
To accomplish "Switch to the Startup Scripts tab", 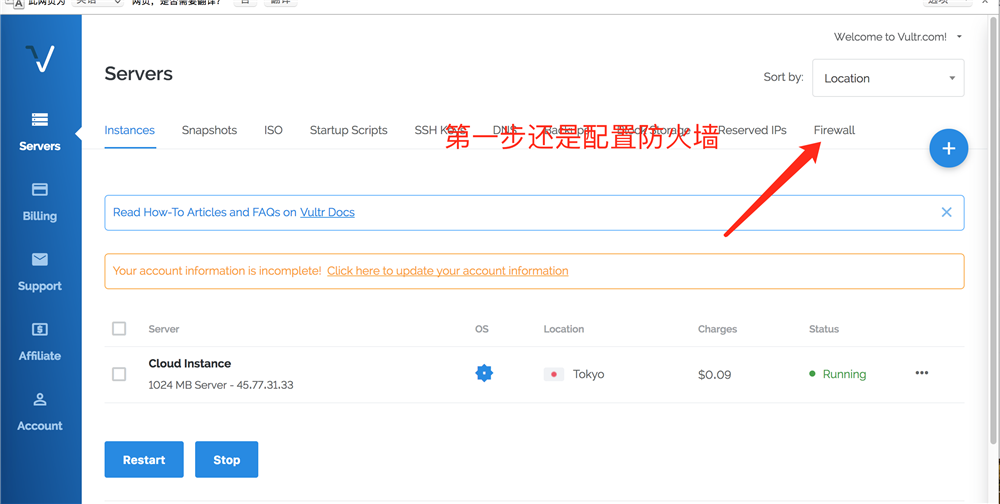I will tap(349, 130).
